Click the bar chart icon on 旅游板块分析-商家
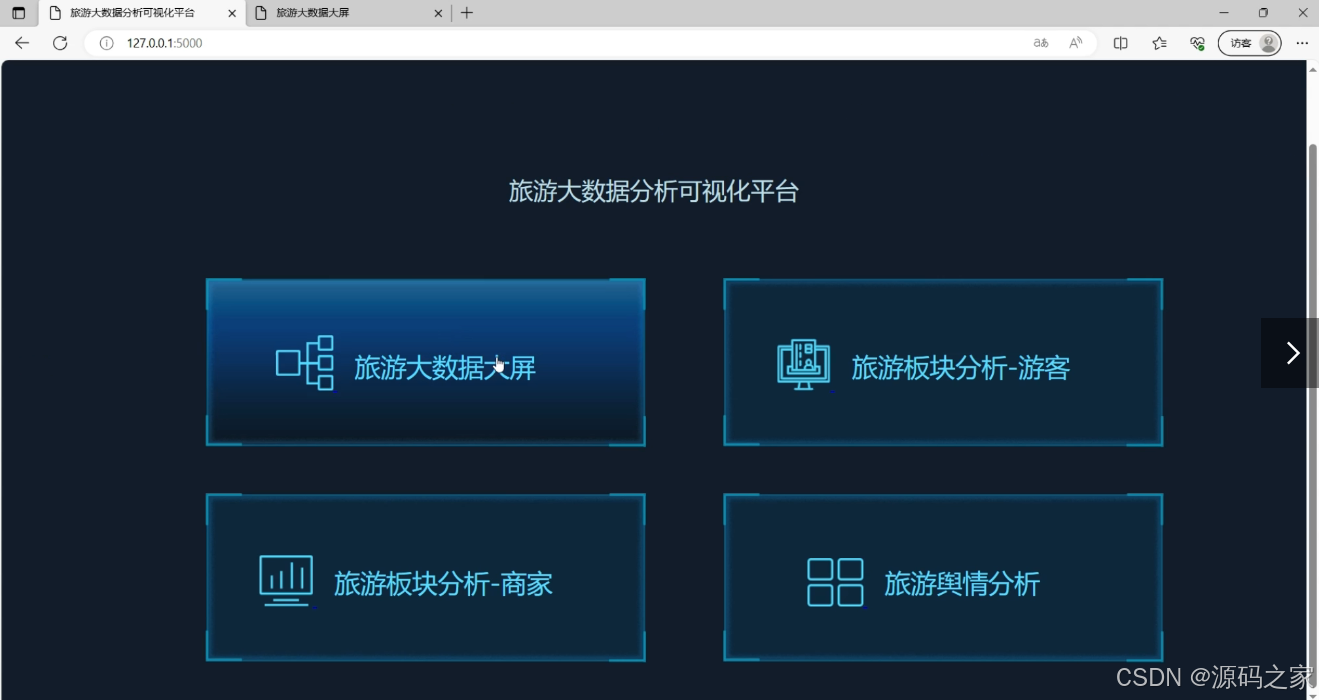 pos(286,581)
